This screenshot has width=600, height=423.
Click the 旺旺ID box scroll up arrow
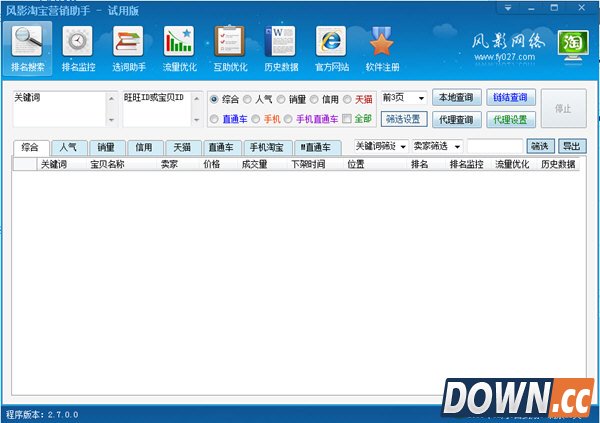click(196, 99)
